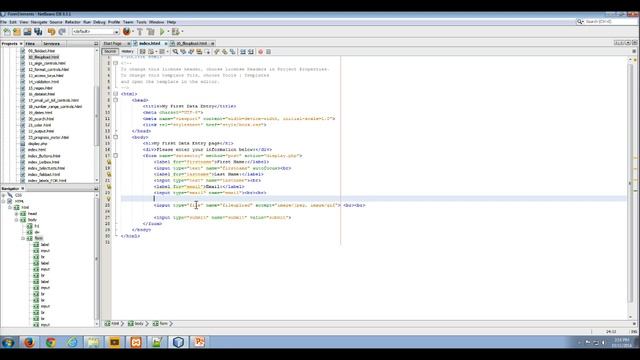Image resolution: width=640 pixels, height=360 pixels.
Task: Click the New File toolbar icon
Action: pyautogui.click(x=7, y=32)
